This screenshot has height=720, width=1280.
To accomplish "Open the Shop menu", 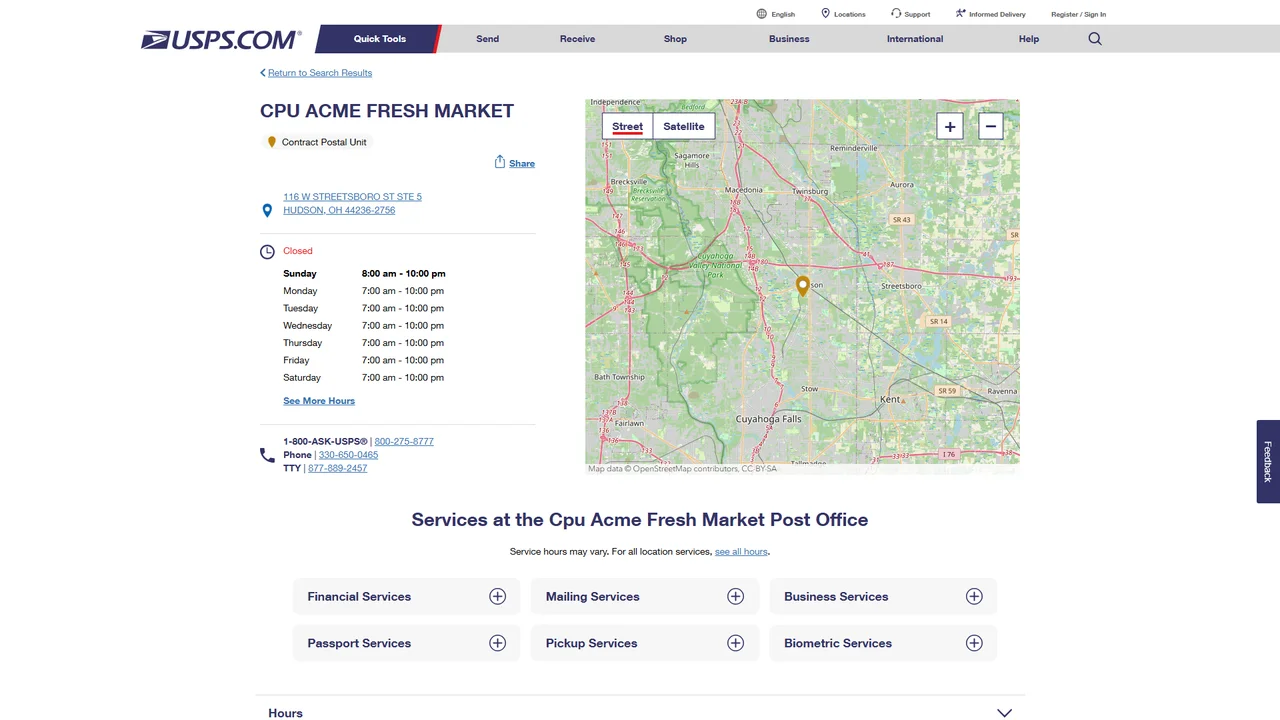I will (x=675, y=39).
